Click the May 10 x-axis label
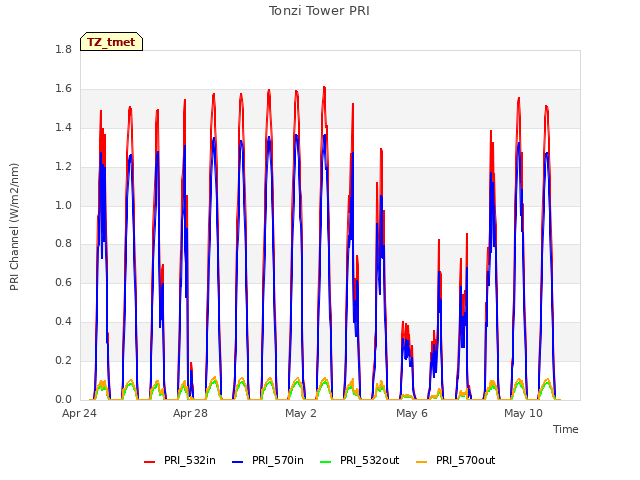The width and height of the screenshot is (640, 480). coord(523,413)
